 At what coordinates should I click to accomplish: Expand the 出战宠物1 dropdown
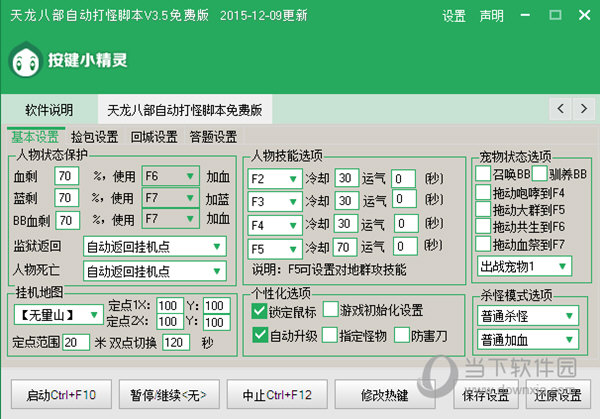[x=524, y=266]
